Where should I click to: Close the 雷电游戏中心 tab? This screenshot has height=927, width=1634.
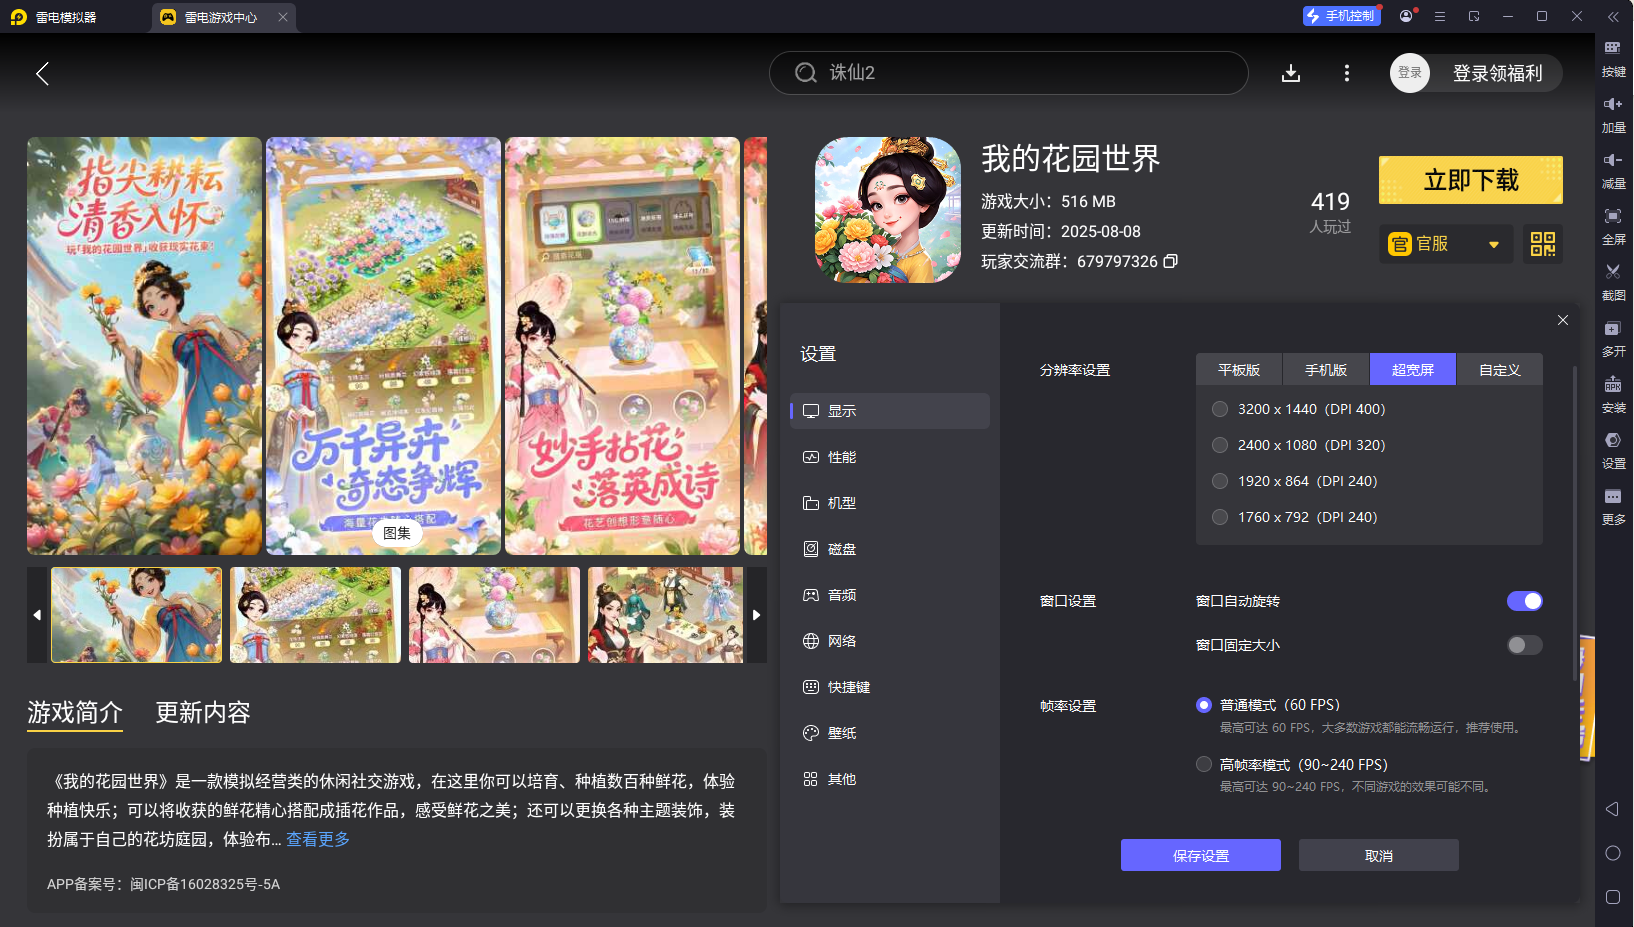coord(283,17)
